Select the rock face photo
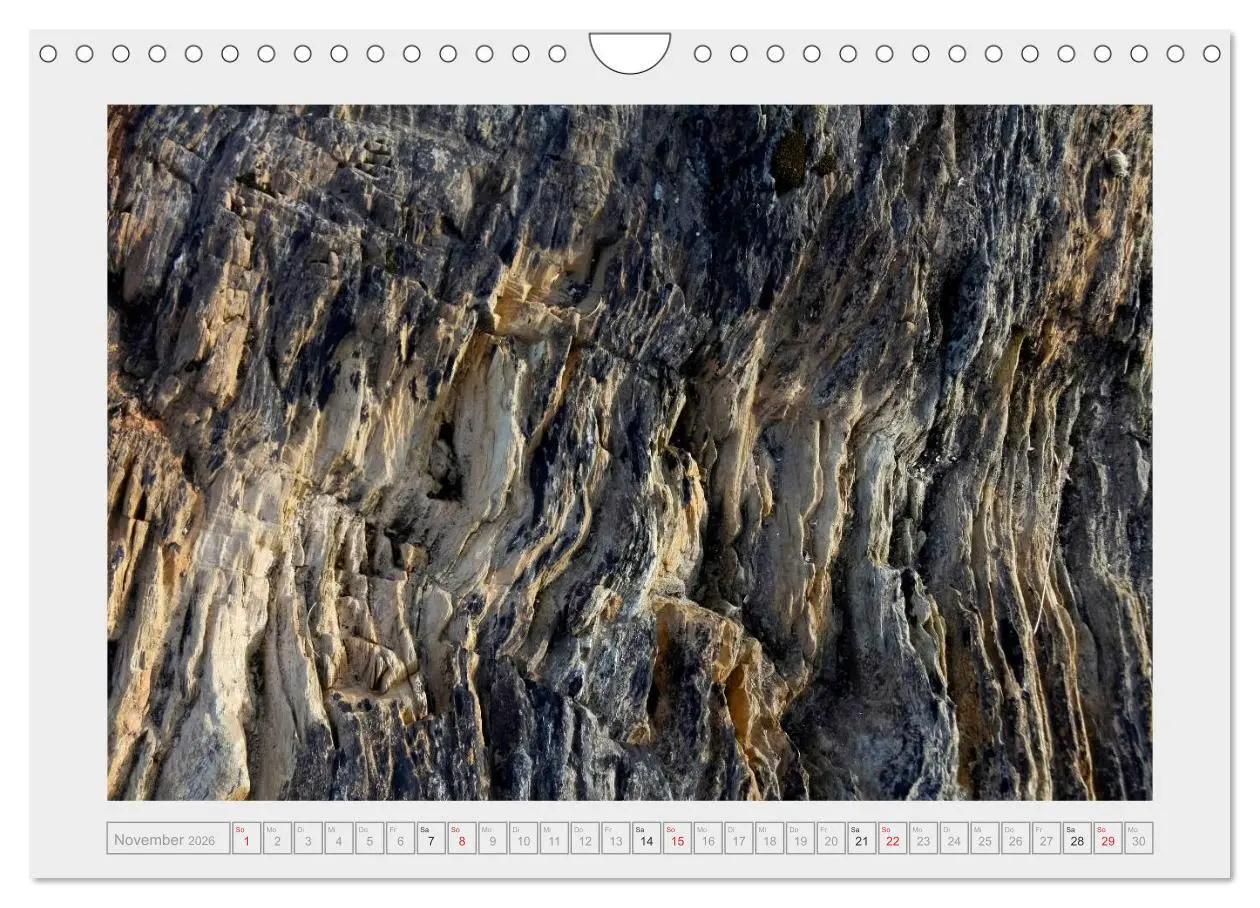The height and width of the screenshot is (908, 1260). click(630, 452)
